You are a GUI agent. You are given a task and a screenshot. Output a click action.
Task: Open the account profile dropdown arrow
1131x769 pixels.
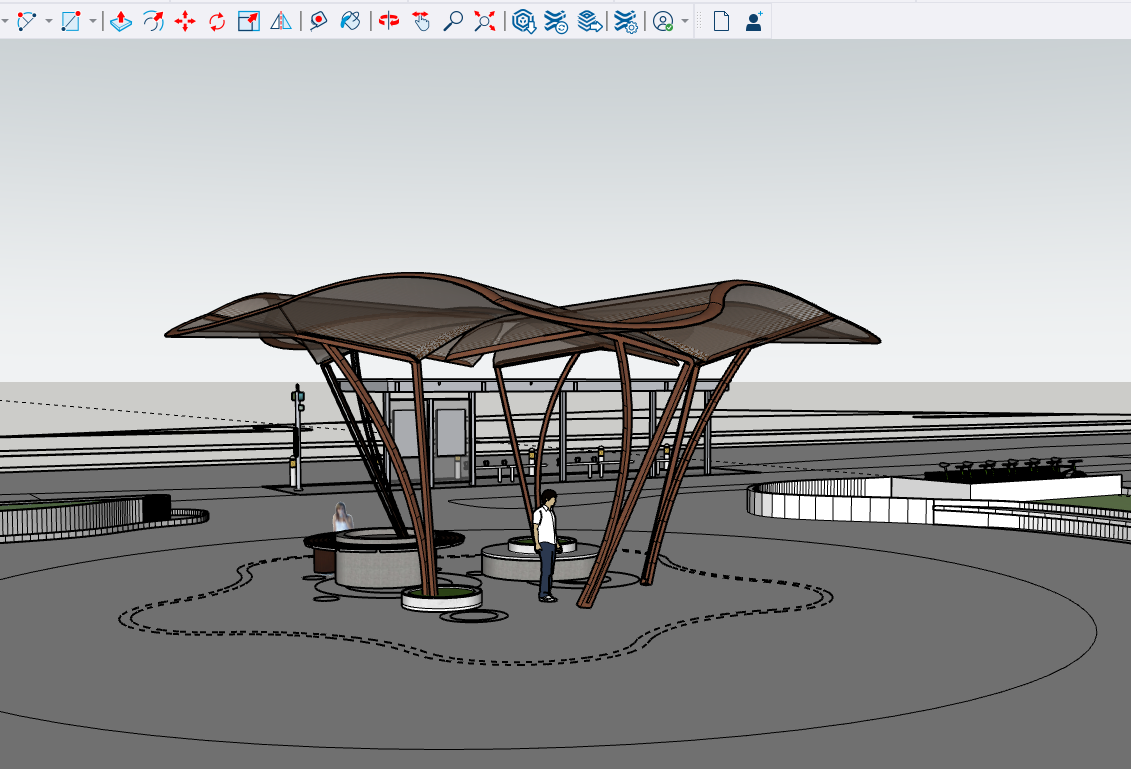(x=685, y=21)
